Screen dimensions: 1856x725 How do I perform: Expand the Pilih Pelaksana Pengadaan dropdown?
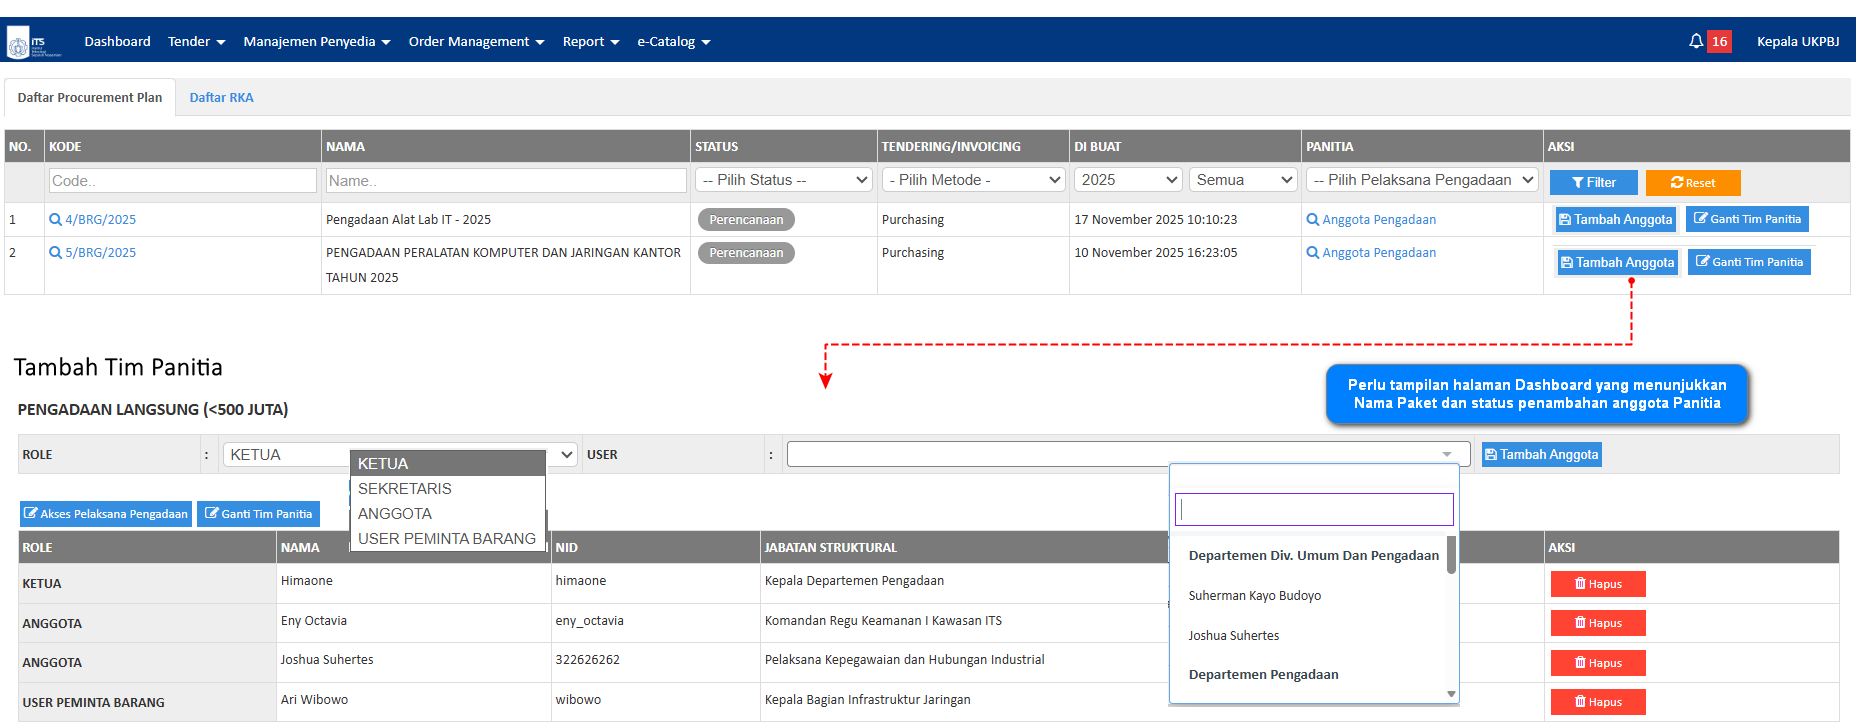click(1421, 180)
